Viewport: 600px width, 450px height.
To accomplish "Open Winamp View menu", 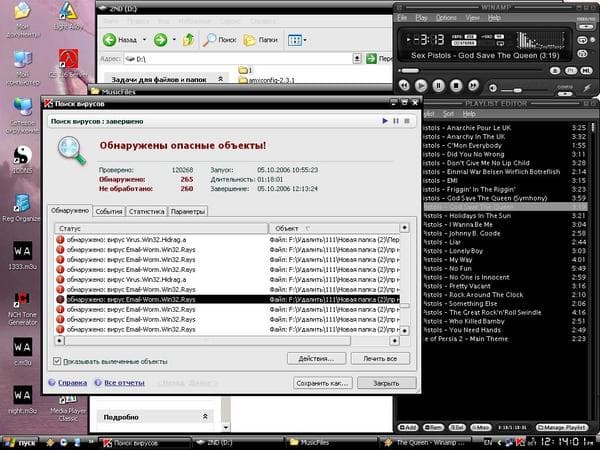I will coord(472,18).
